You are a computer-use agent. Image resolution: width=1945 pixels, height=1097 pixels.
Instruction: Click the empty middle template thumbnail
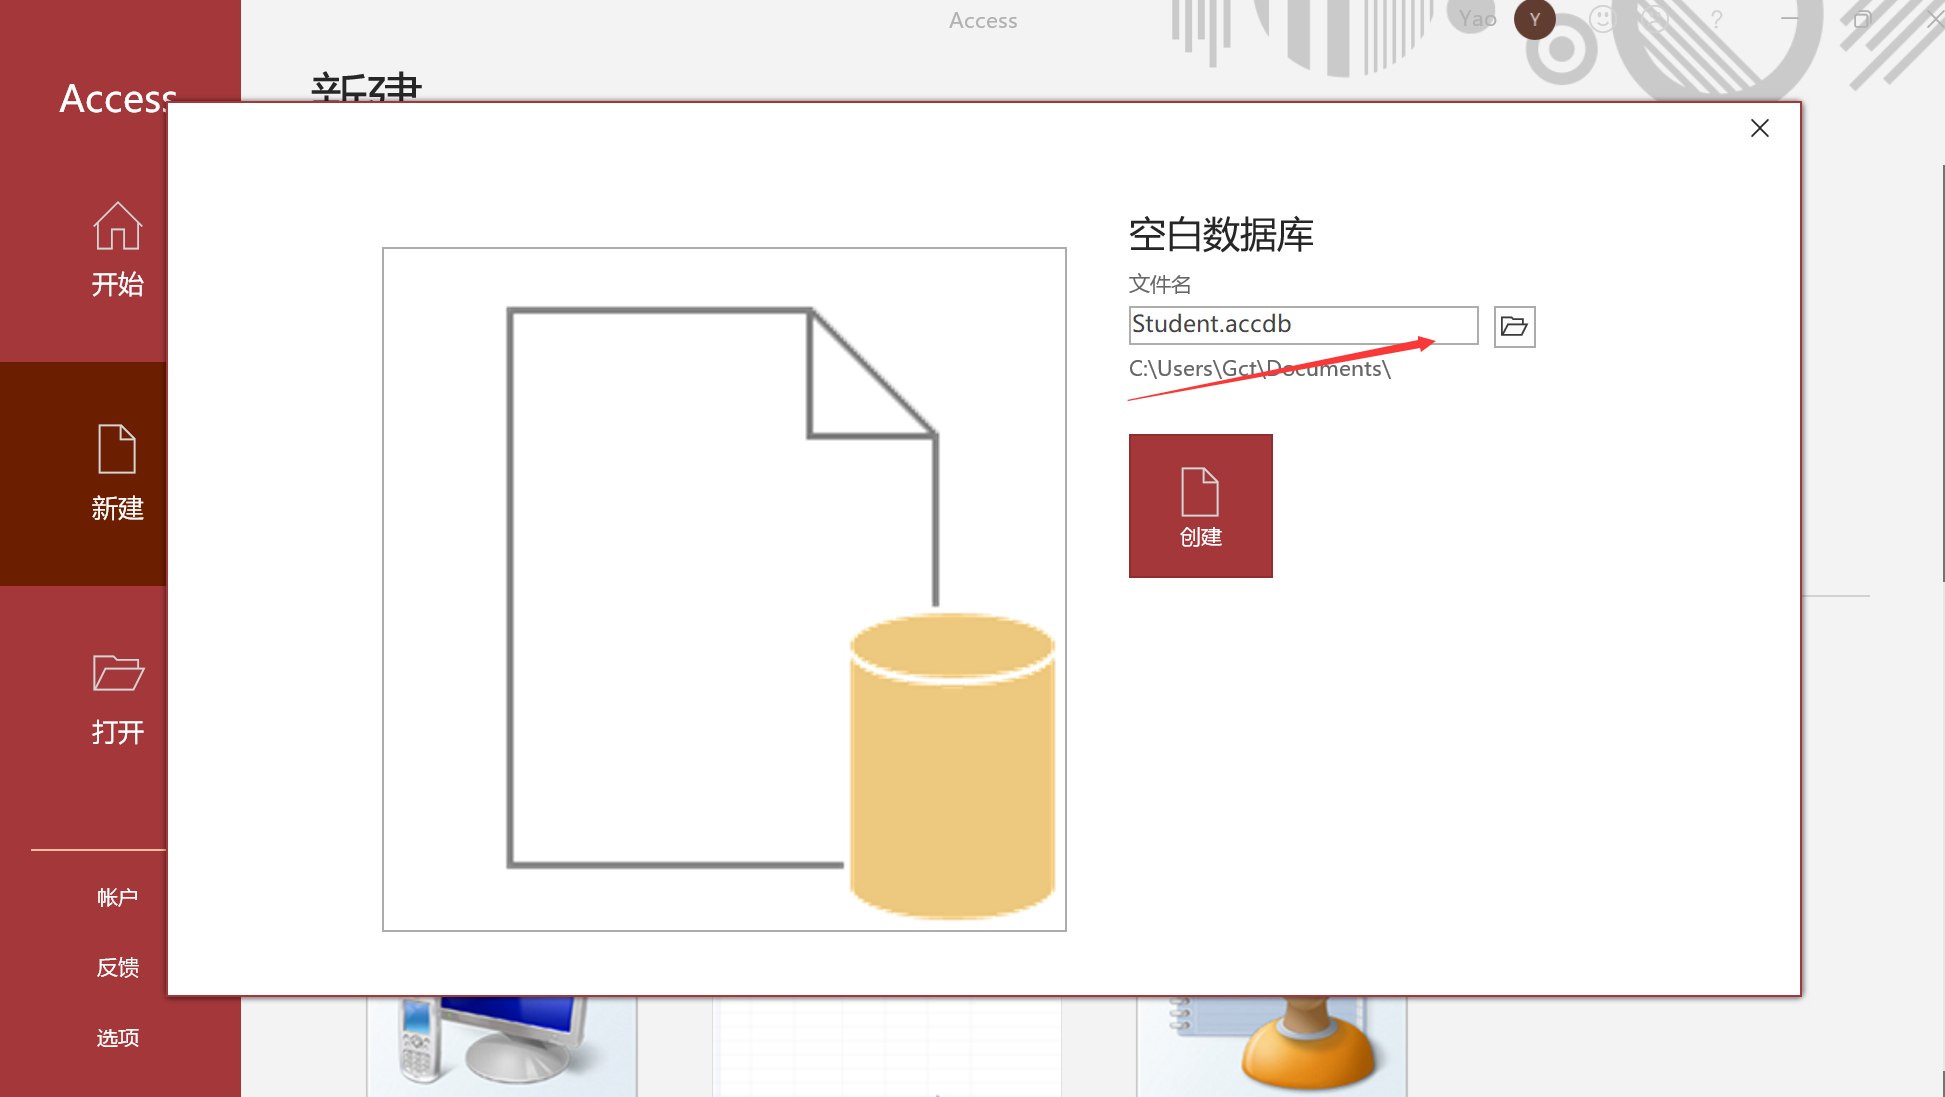coord(886,1047)
